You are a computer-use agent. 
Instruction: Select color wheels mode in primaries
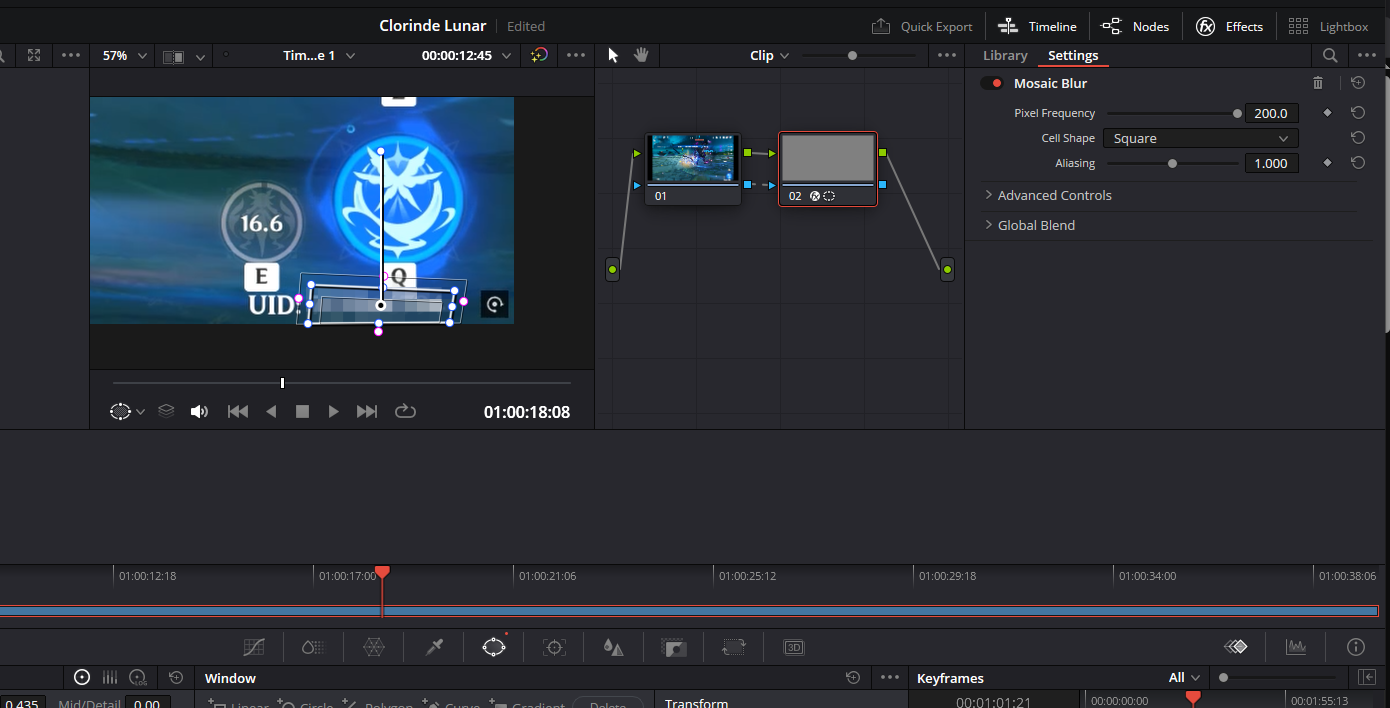click(x=82, y=678)
